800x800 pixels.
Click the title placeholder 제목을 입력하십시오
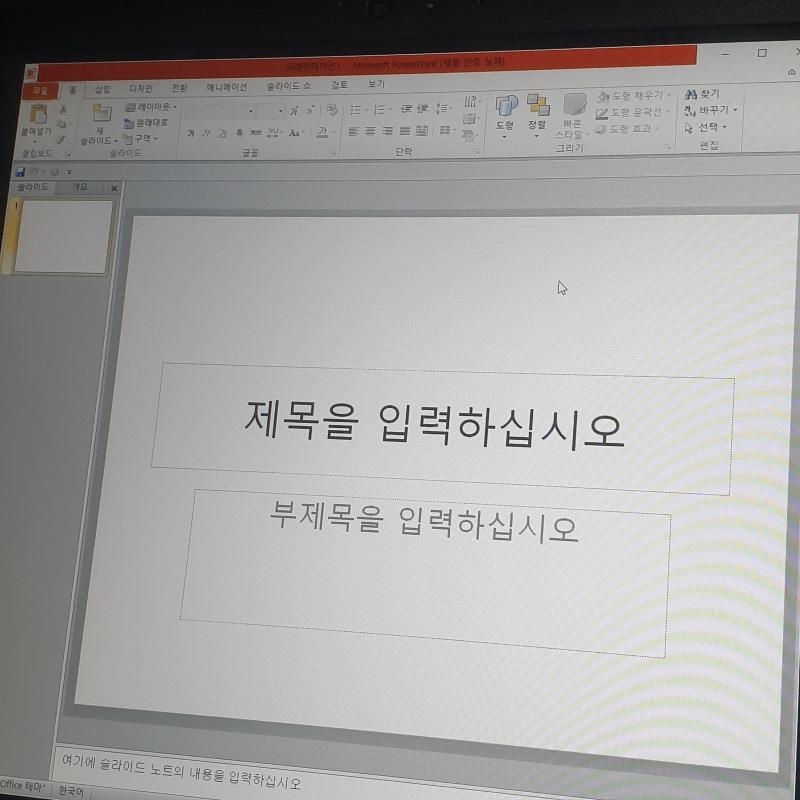(x=443, y=429)
